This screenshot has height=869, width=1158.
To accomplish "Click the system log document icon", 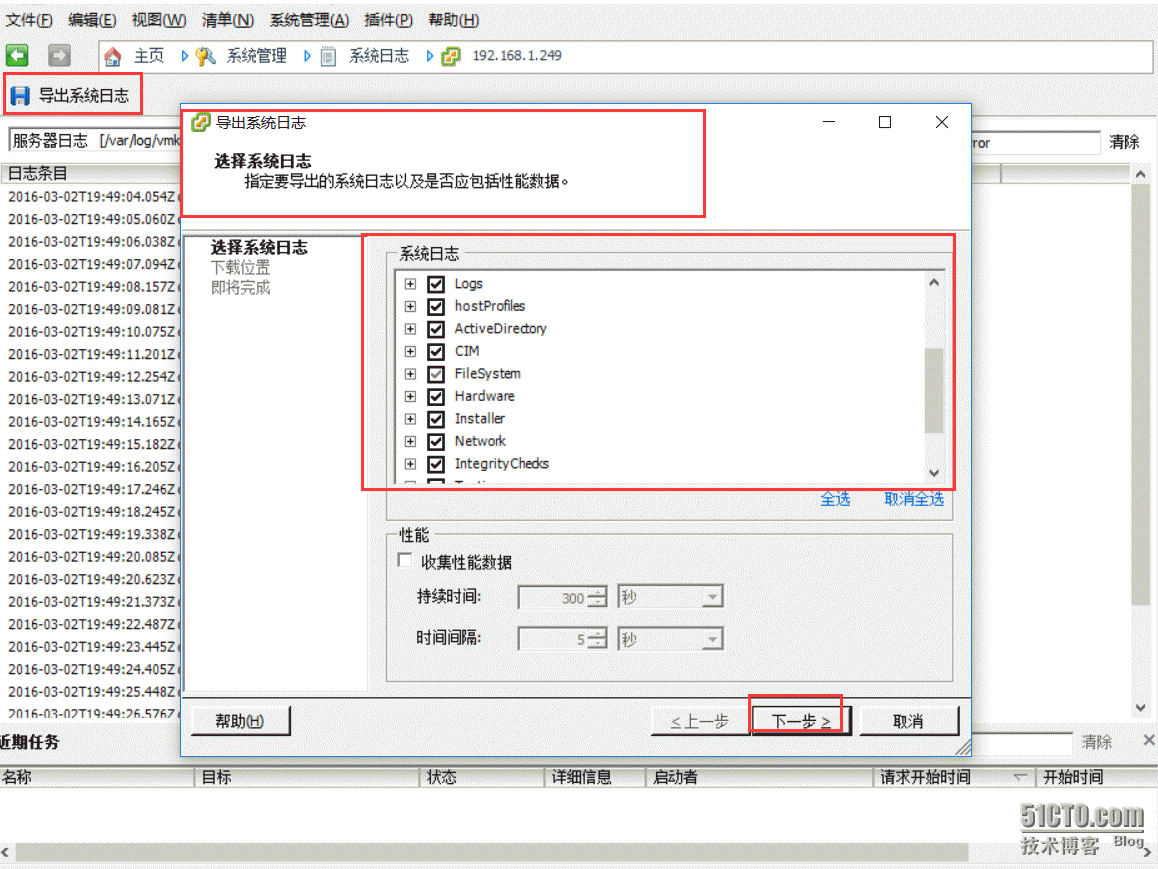I will point(329,56).
